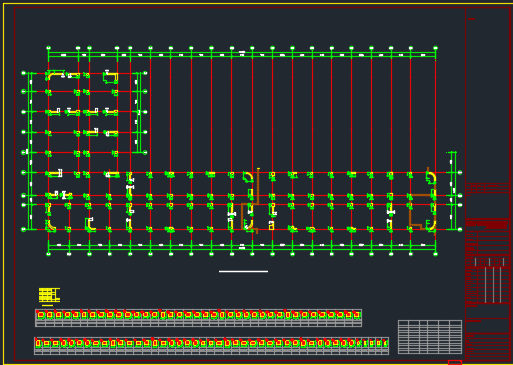The width and height of the screenshot is (513, 365).
Task: Click the last grid bubble on bottom axis row
Action: (435, 254)
